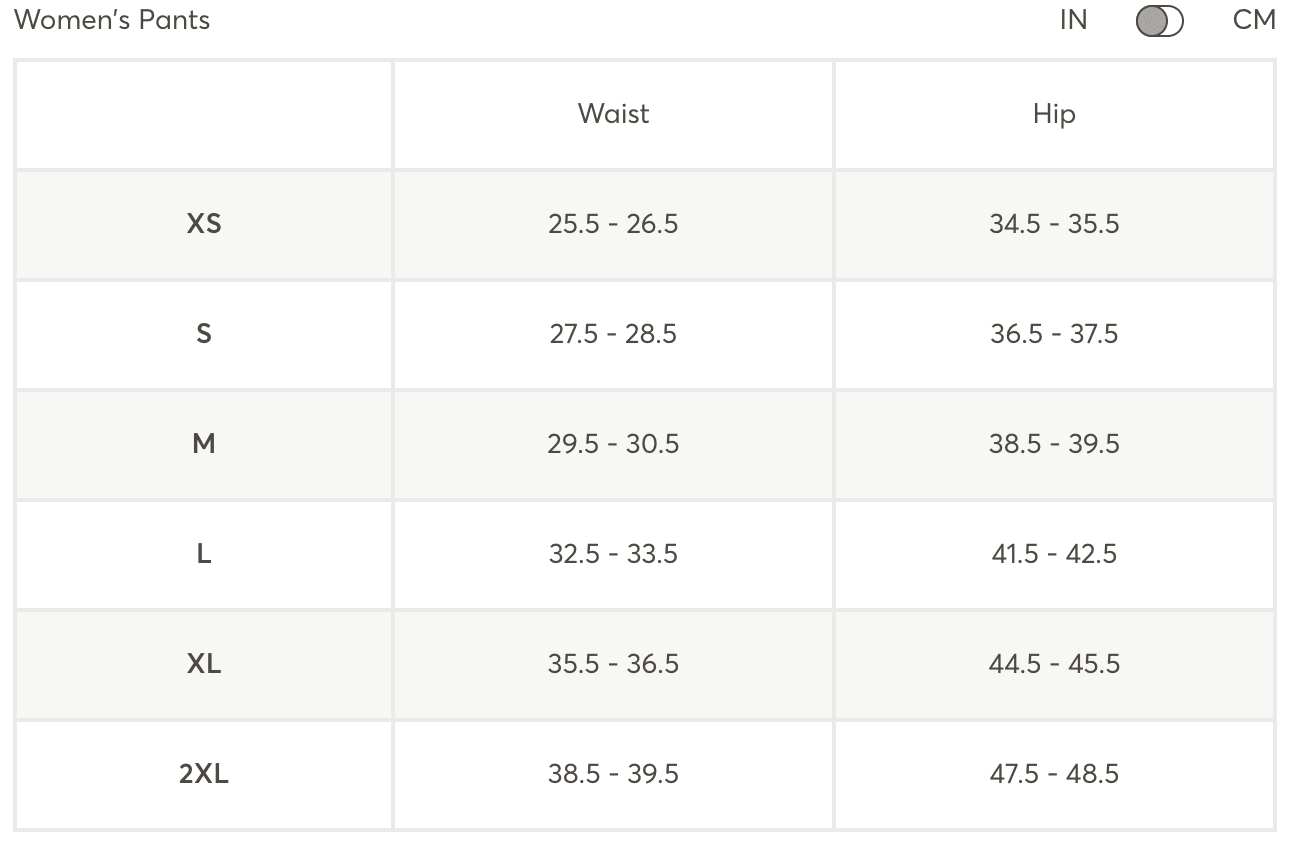The height and width of the screenshot is (850, 1310).
Task: Click the XS waist value 25.5 - 26.5
Action: point(613,224)
